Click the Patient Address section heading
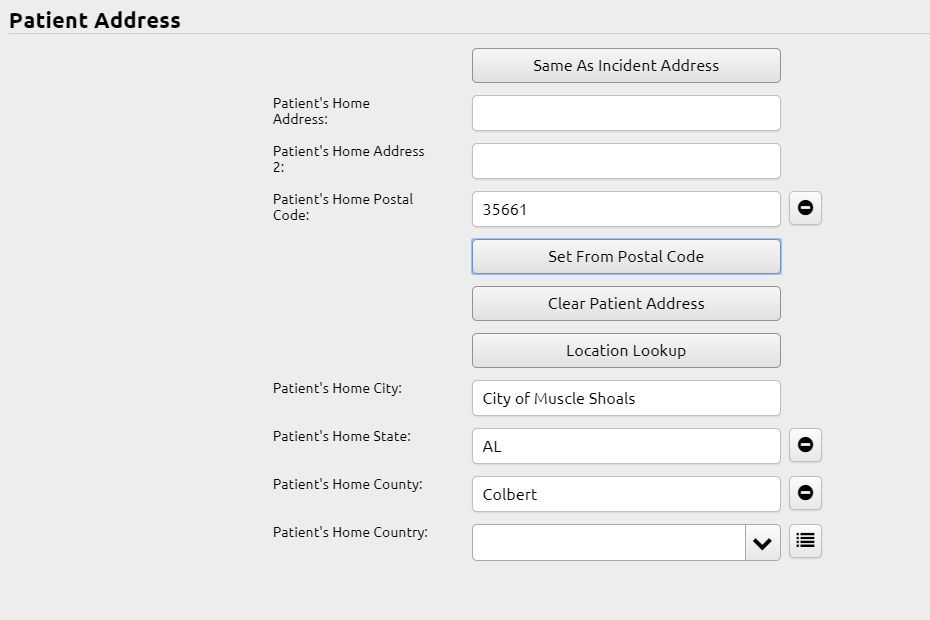The height and width of the screenshot is (620, 930). coord(95,20)
